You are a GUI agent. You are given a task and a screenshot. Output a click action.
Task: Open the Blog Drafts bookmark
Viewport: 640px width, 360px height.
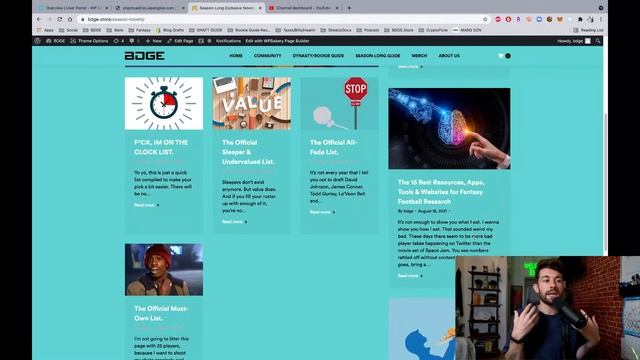[x=170, y=30]
